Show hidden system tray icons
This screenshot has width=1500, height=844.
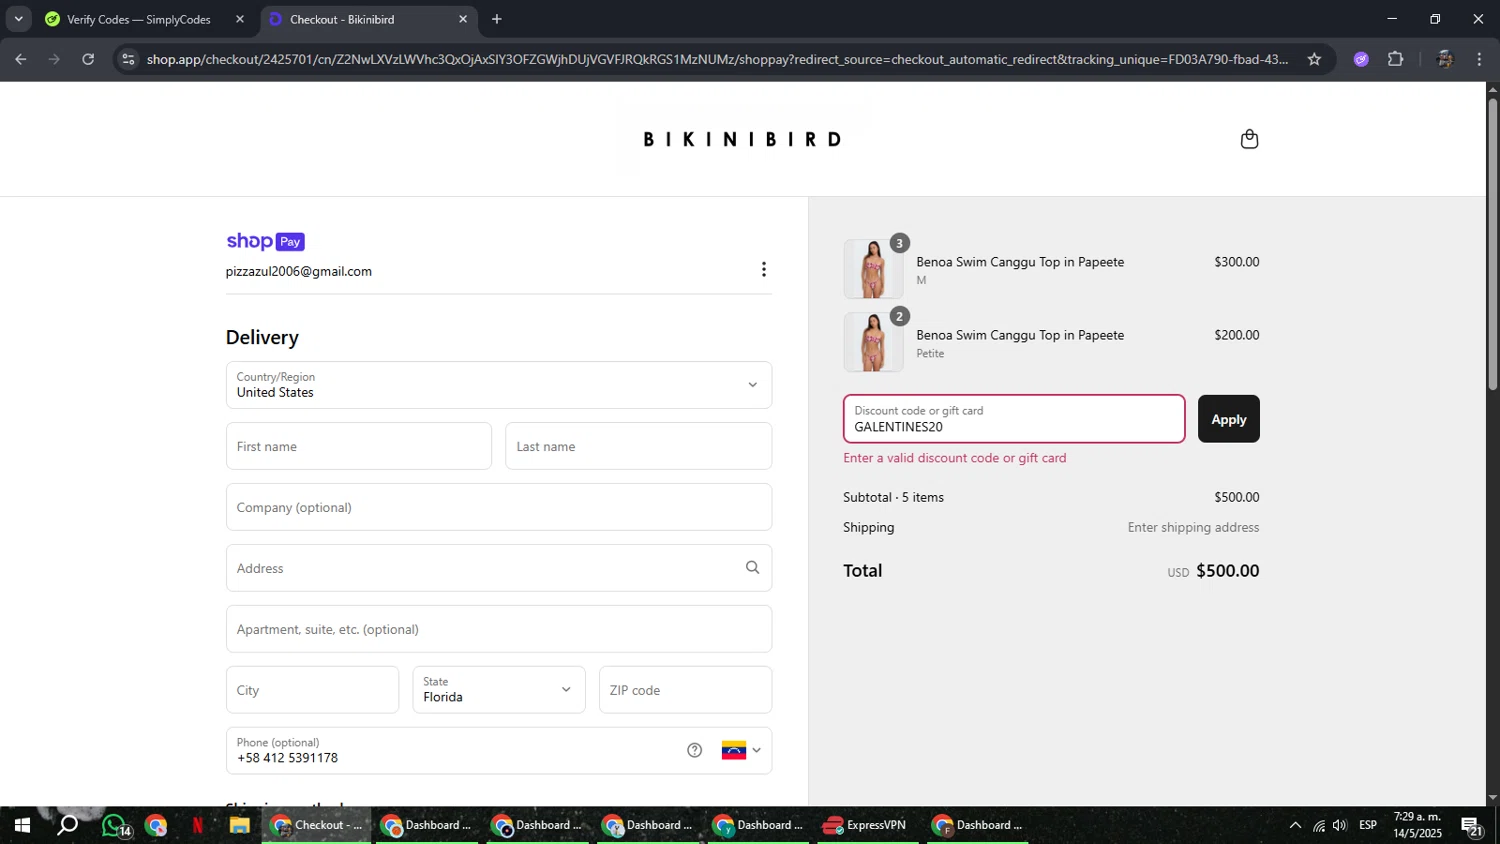pyautogui.click(x=1295, y=825)
